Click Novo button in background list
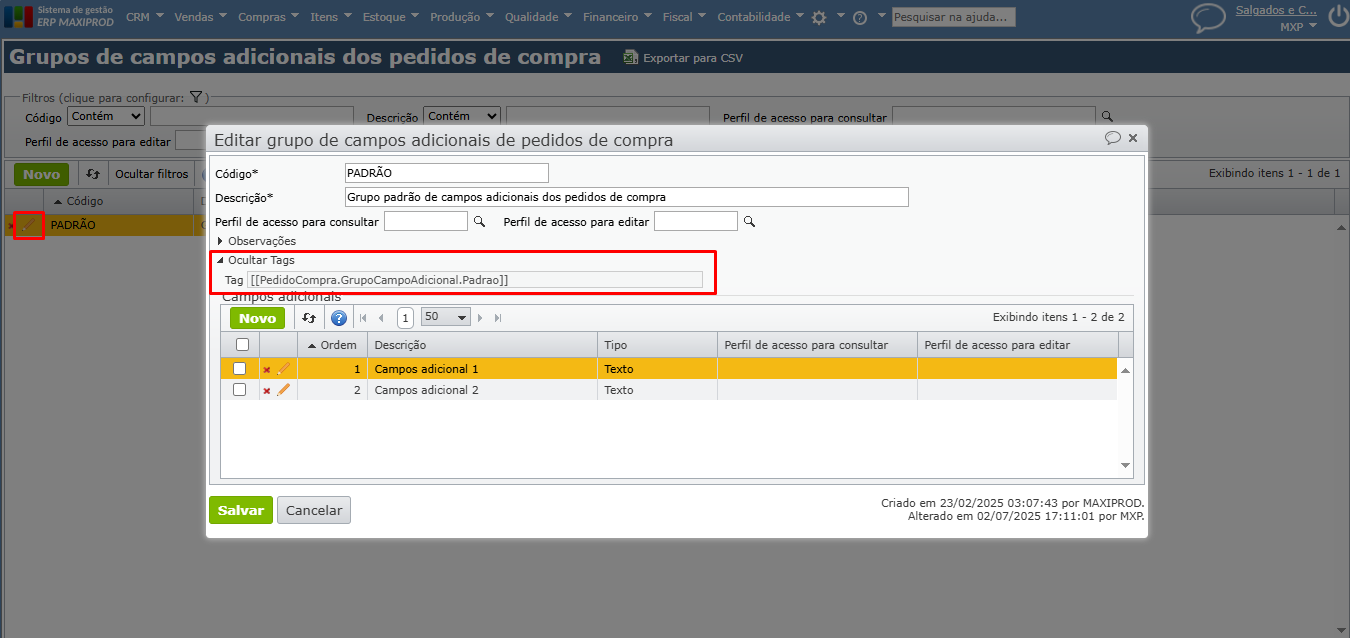The width and height of the screenshot is (1350, 638). [41, 174]
